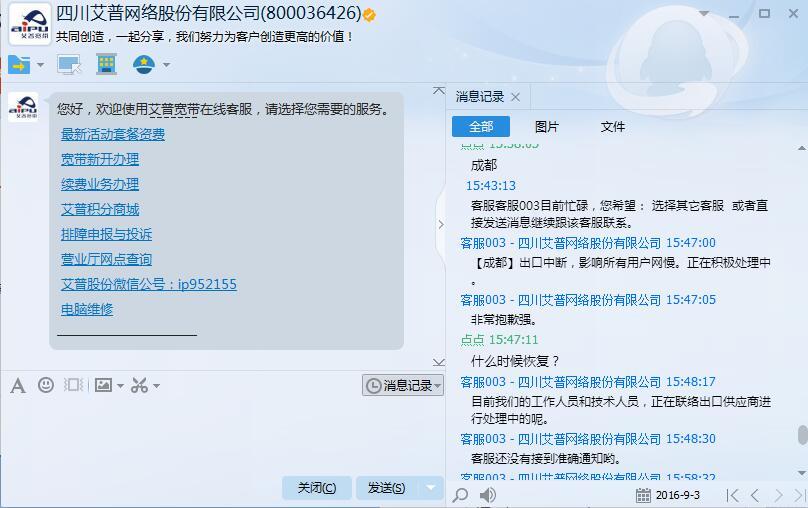Open send options arrow beside 发送(S)

(430, 487)
